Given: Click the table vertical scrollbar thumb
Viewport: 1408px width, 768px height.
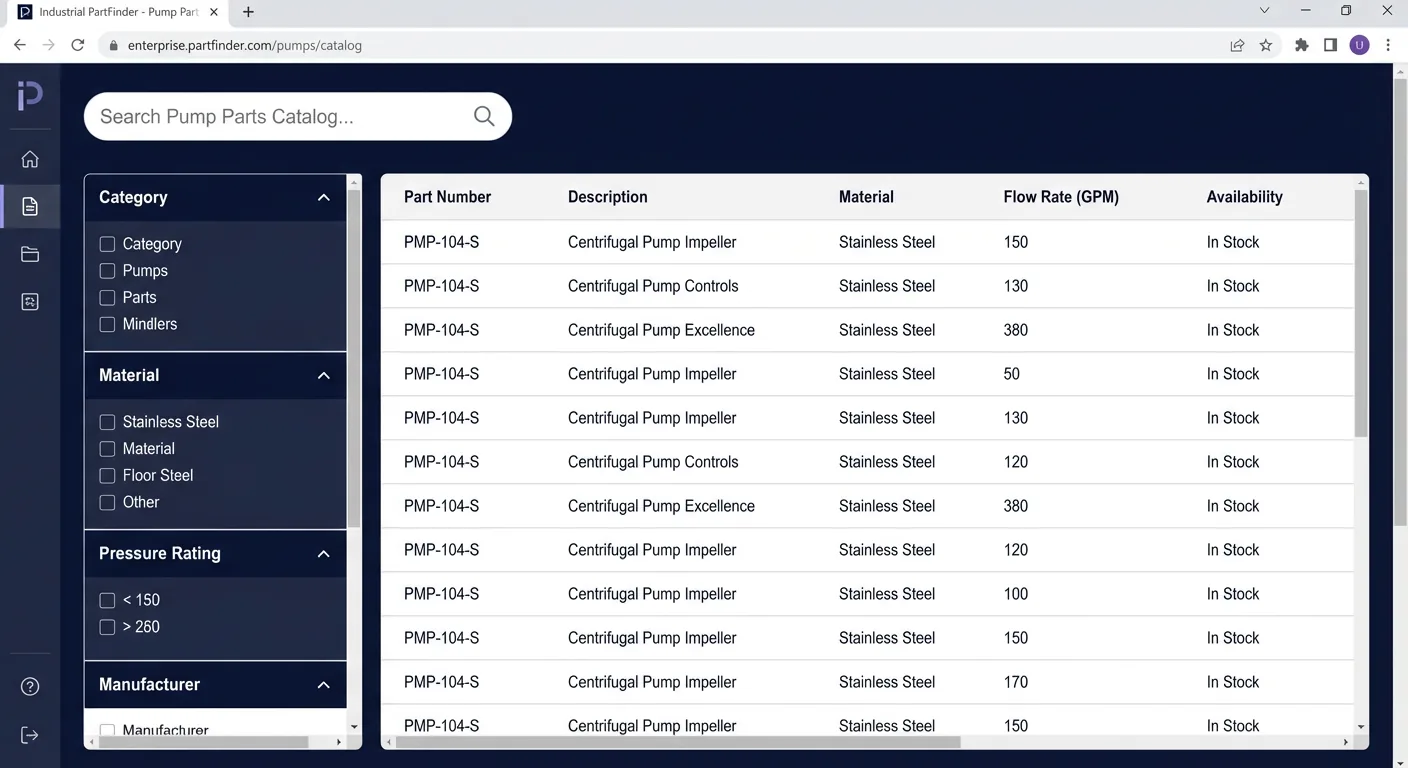Looking at the screenshot, I should tap(1360, 313).
